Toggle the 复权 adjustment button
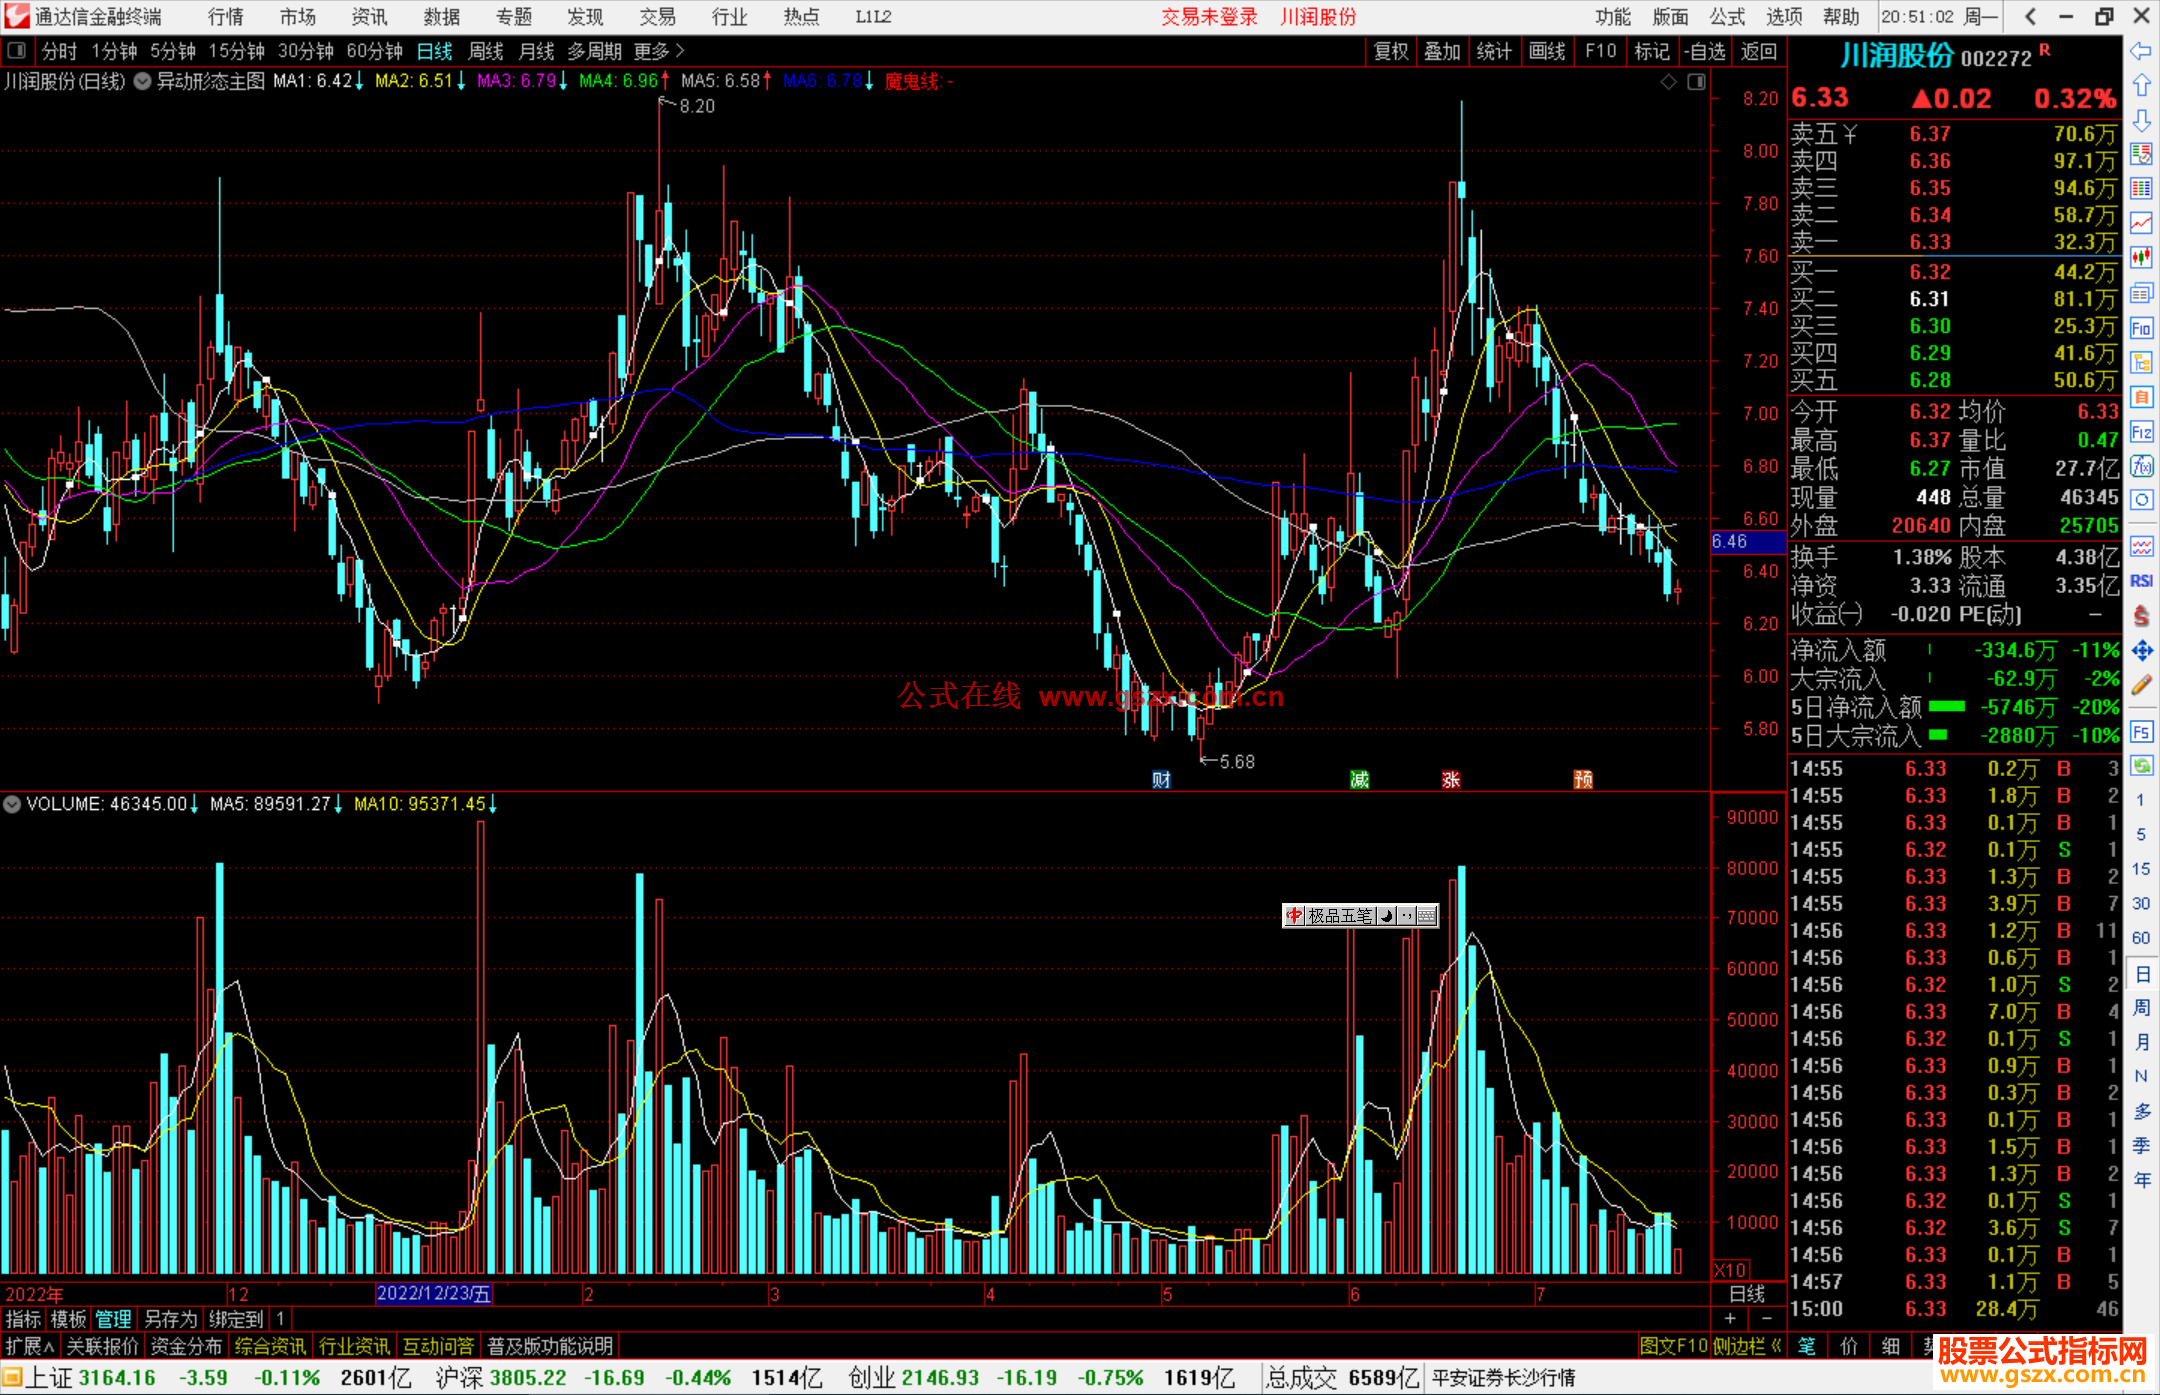Image resolution: width=2160 pixels, height=1395 pixels. point(1390,51)
